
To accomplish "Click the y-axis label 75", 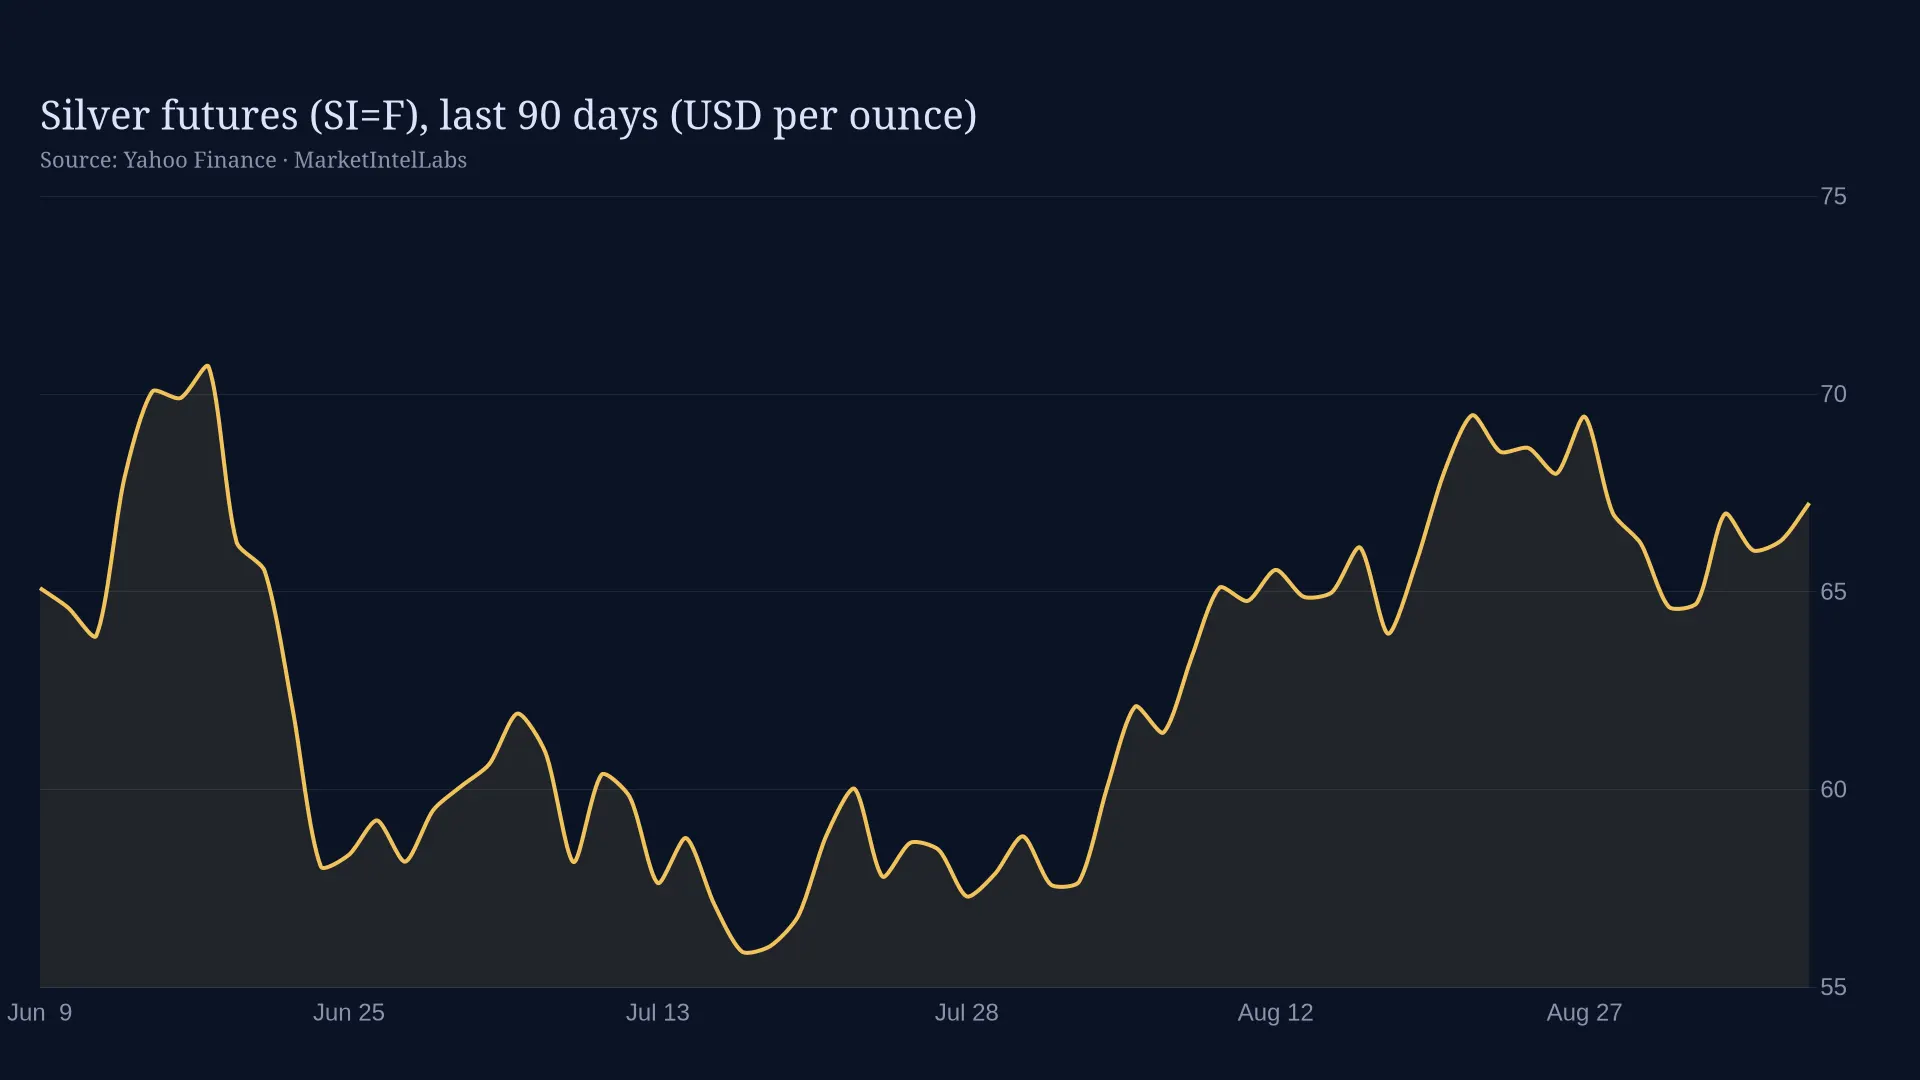I will (x=1833, y=196).
